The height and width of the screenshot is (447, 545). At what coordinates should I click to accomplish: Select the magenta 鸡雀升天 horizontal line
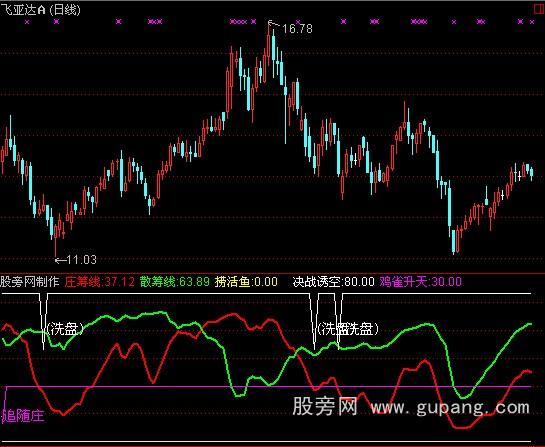pos(268,387)
